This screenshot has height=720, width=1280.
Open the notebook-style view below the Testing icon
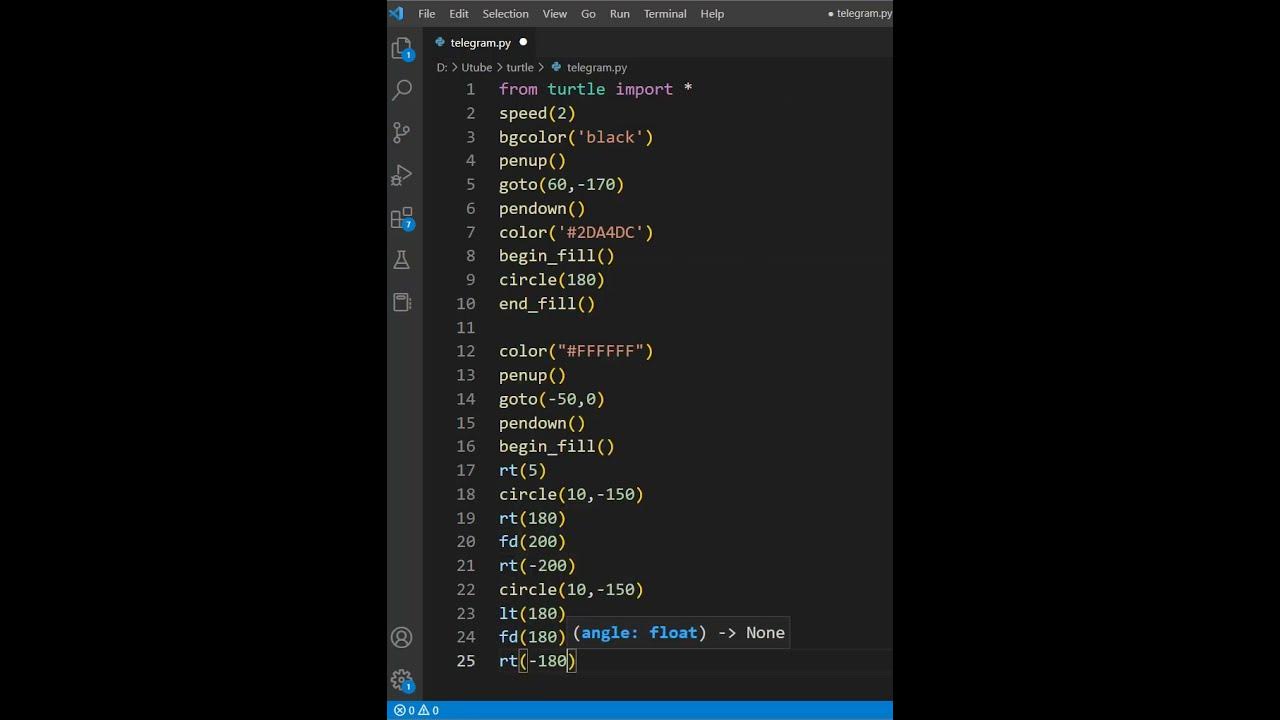(402, 302)
